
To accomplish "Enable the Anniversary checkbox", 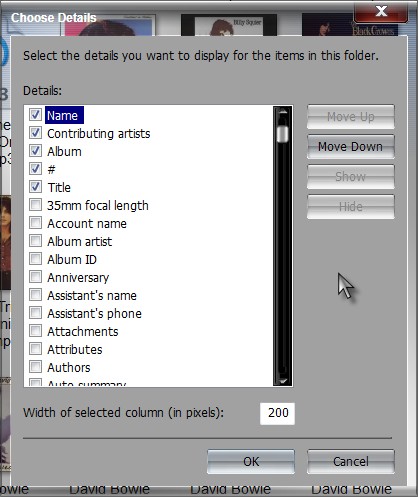I will pyautogui.click(x=35, y=277).
